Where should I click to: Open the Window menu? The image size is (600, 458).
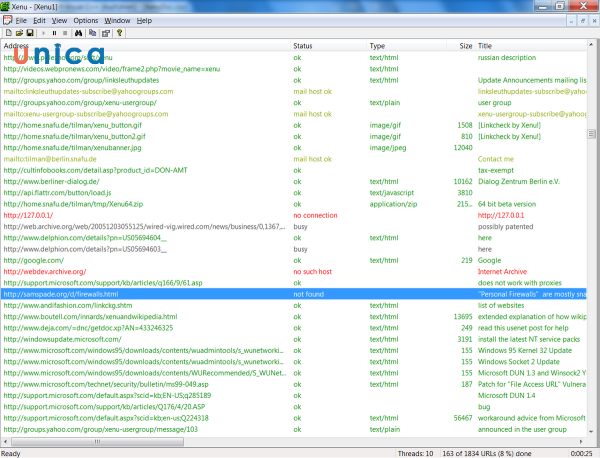117,20
